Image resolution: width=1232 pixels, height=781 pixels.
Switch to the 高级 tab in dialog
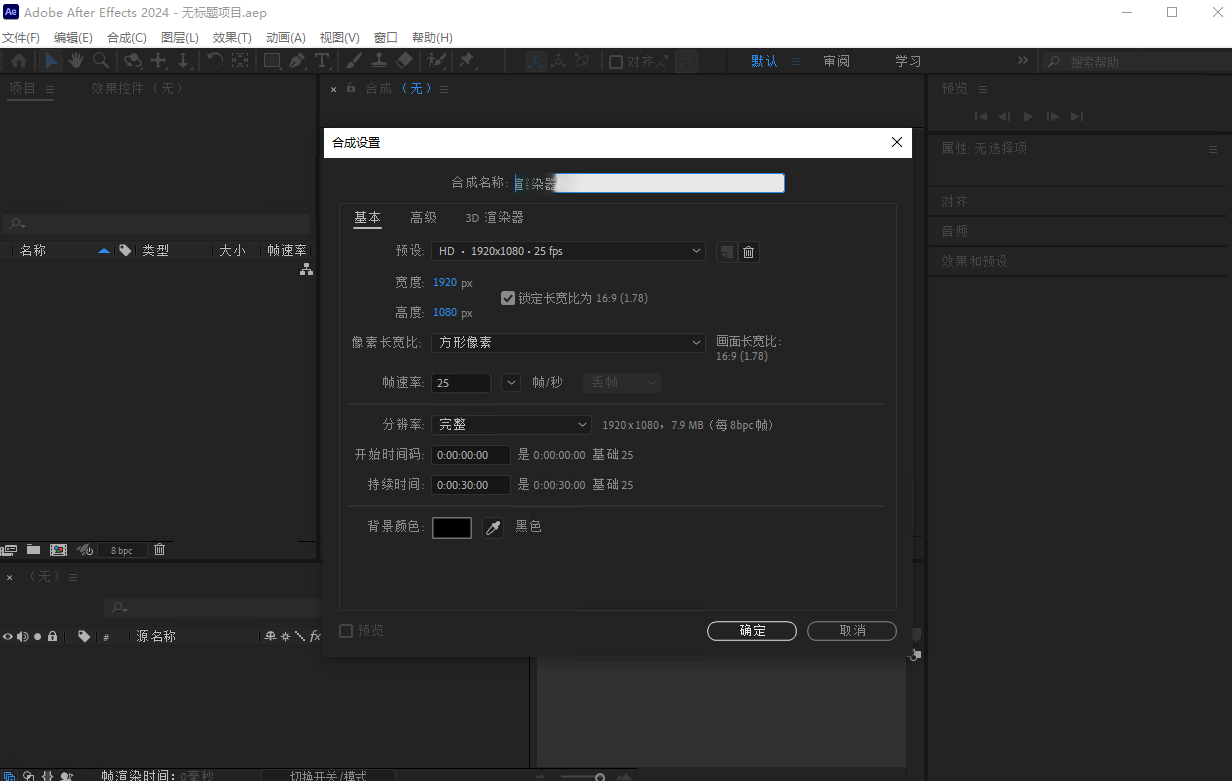pyautogui.click(x=423, y=217)
